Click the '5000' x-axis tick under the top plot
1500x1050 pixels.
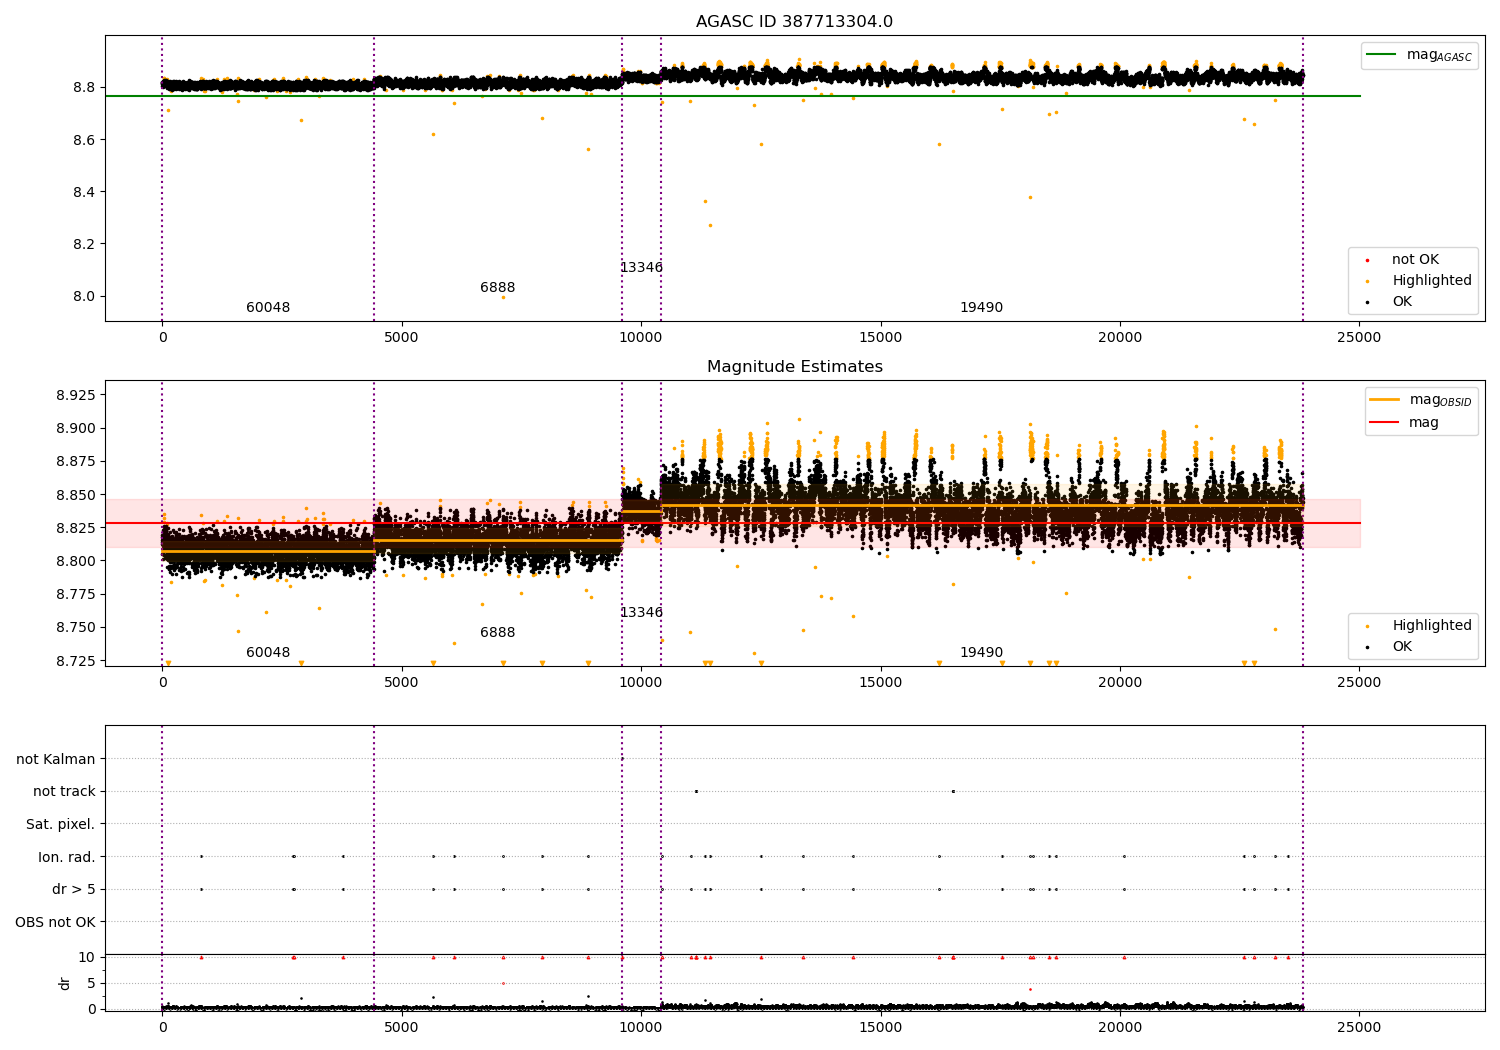pos(401,338)
